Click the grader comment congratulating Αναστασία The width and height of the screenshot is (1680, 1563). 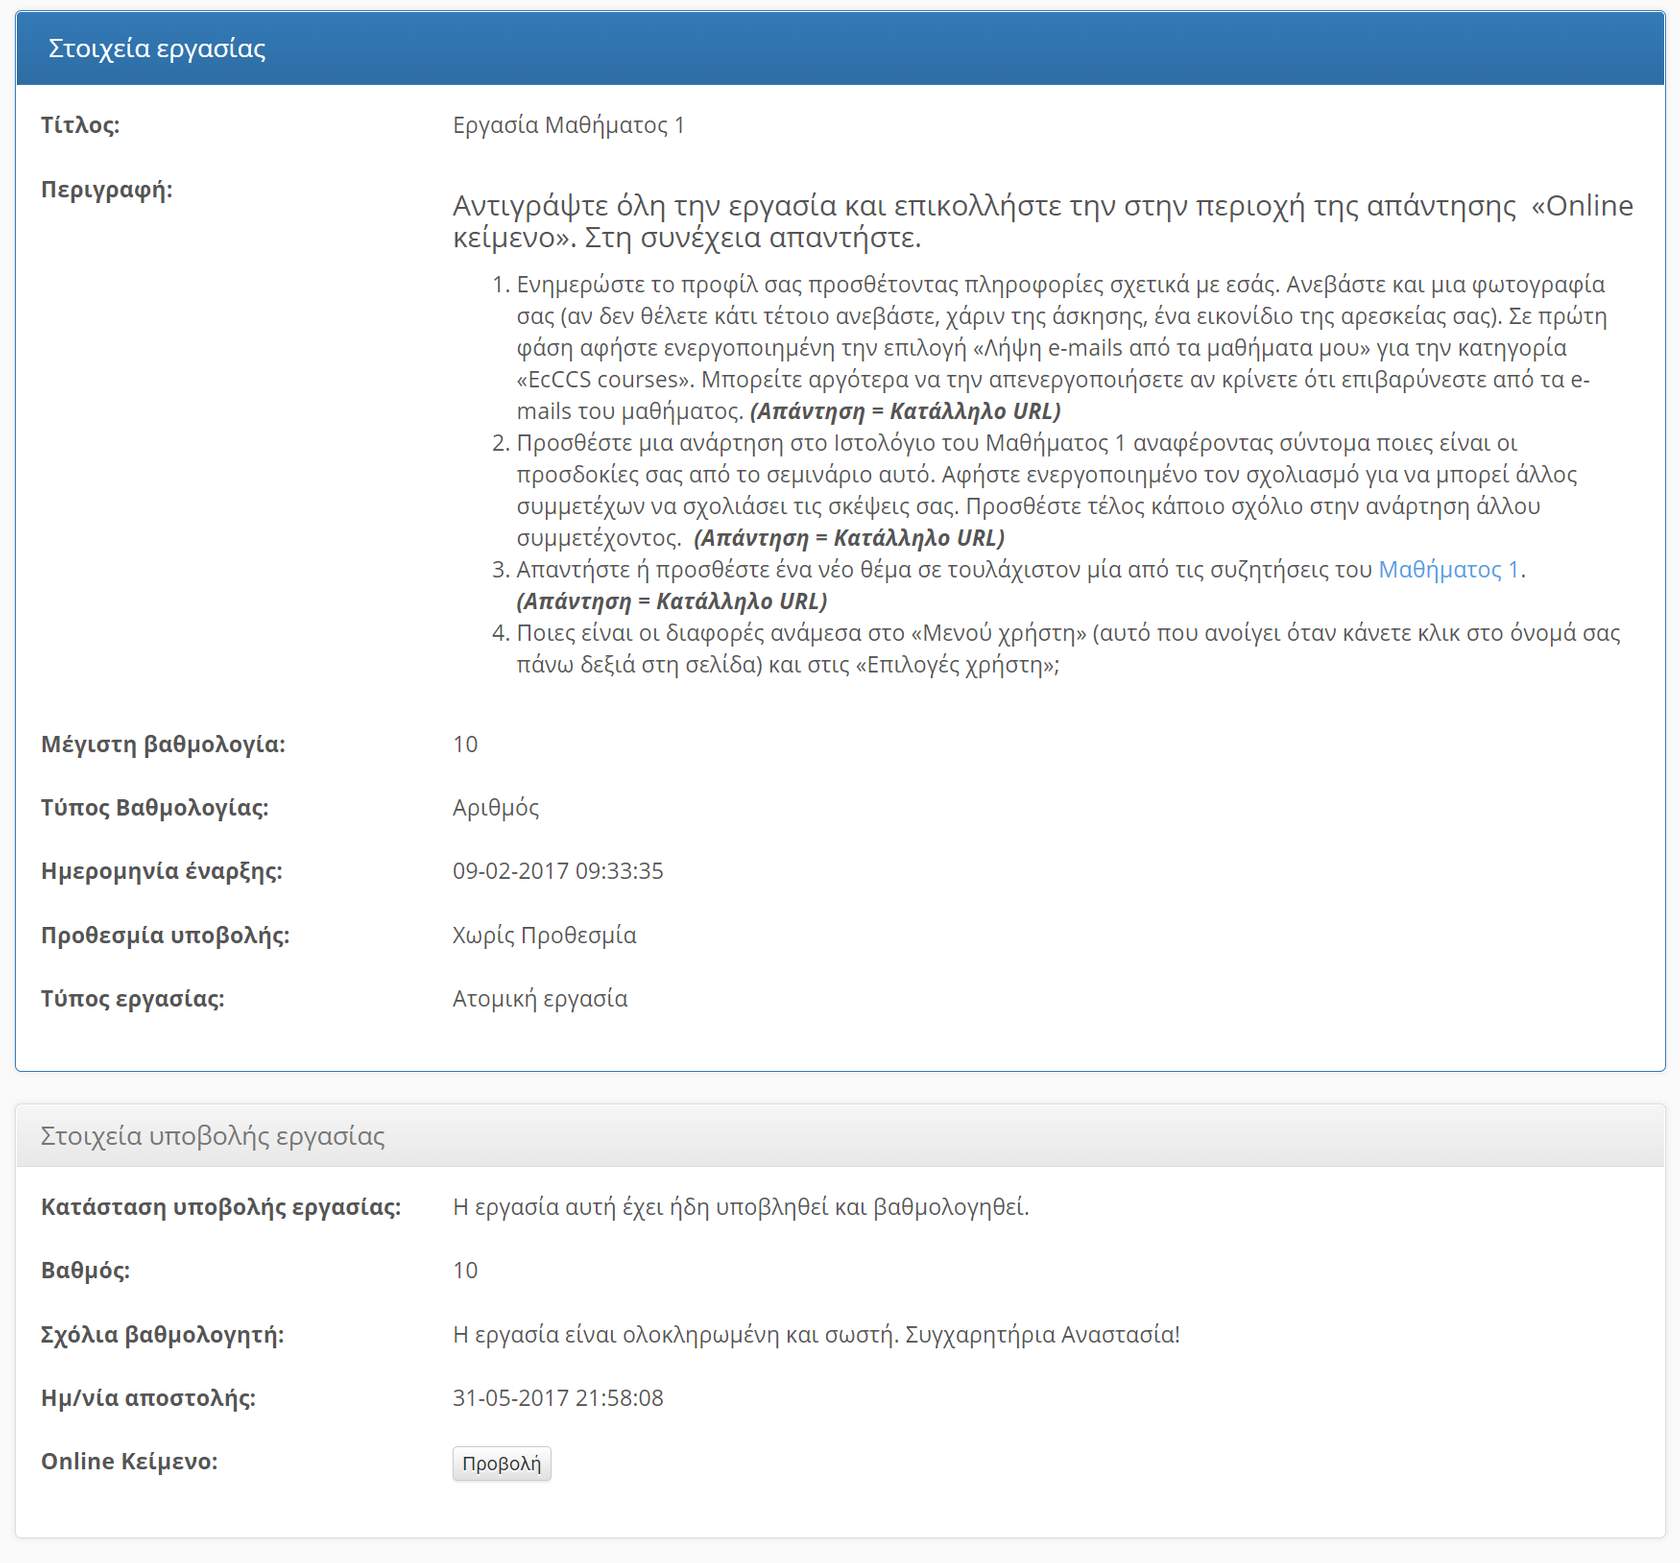pos(815,1335)
